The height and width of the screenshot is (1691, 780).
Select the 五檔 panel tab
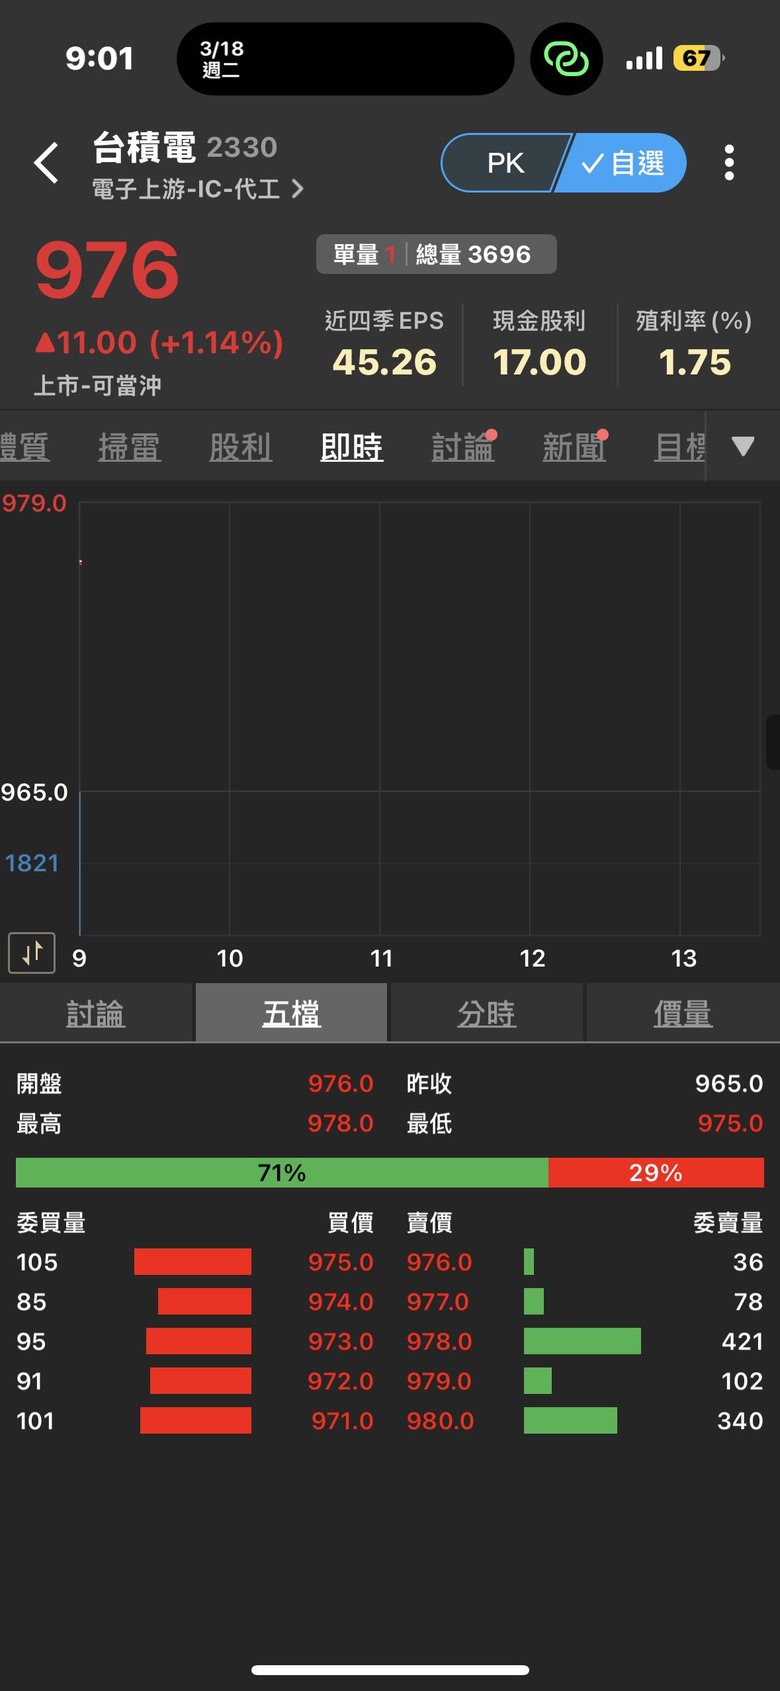pyautogui.click(x=291, y=1013)
